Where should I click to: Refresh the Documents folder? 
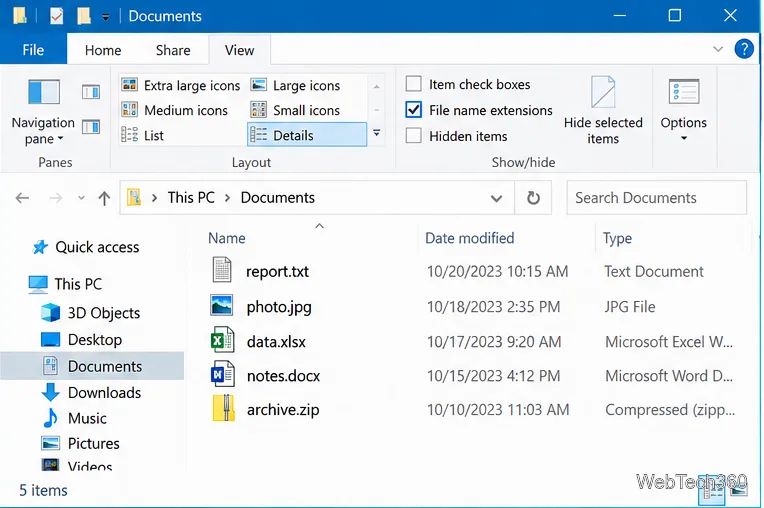tap(534, 198)
